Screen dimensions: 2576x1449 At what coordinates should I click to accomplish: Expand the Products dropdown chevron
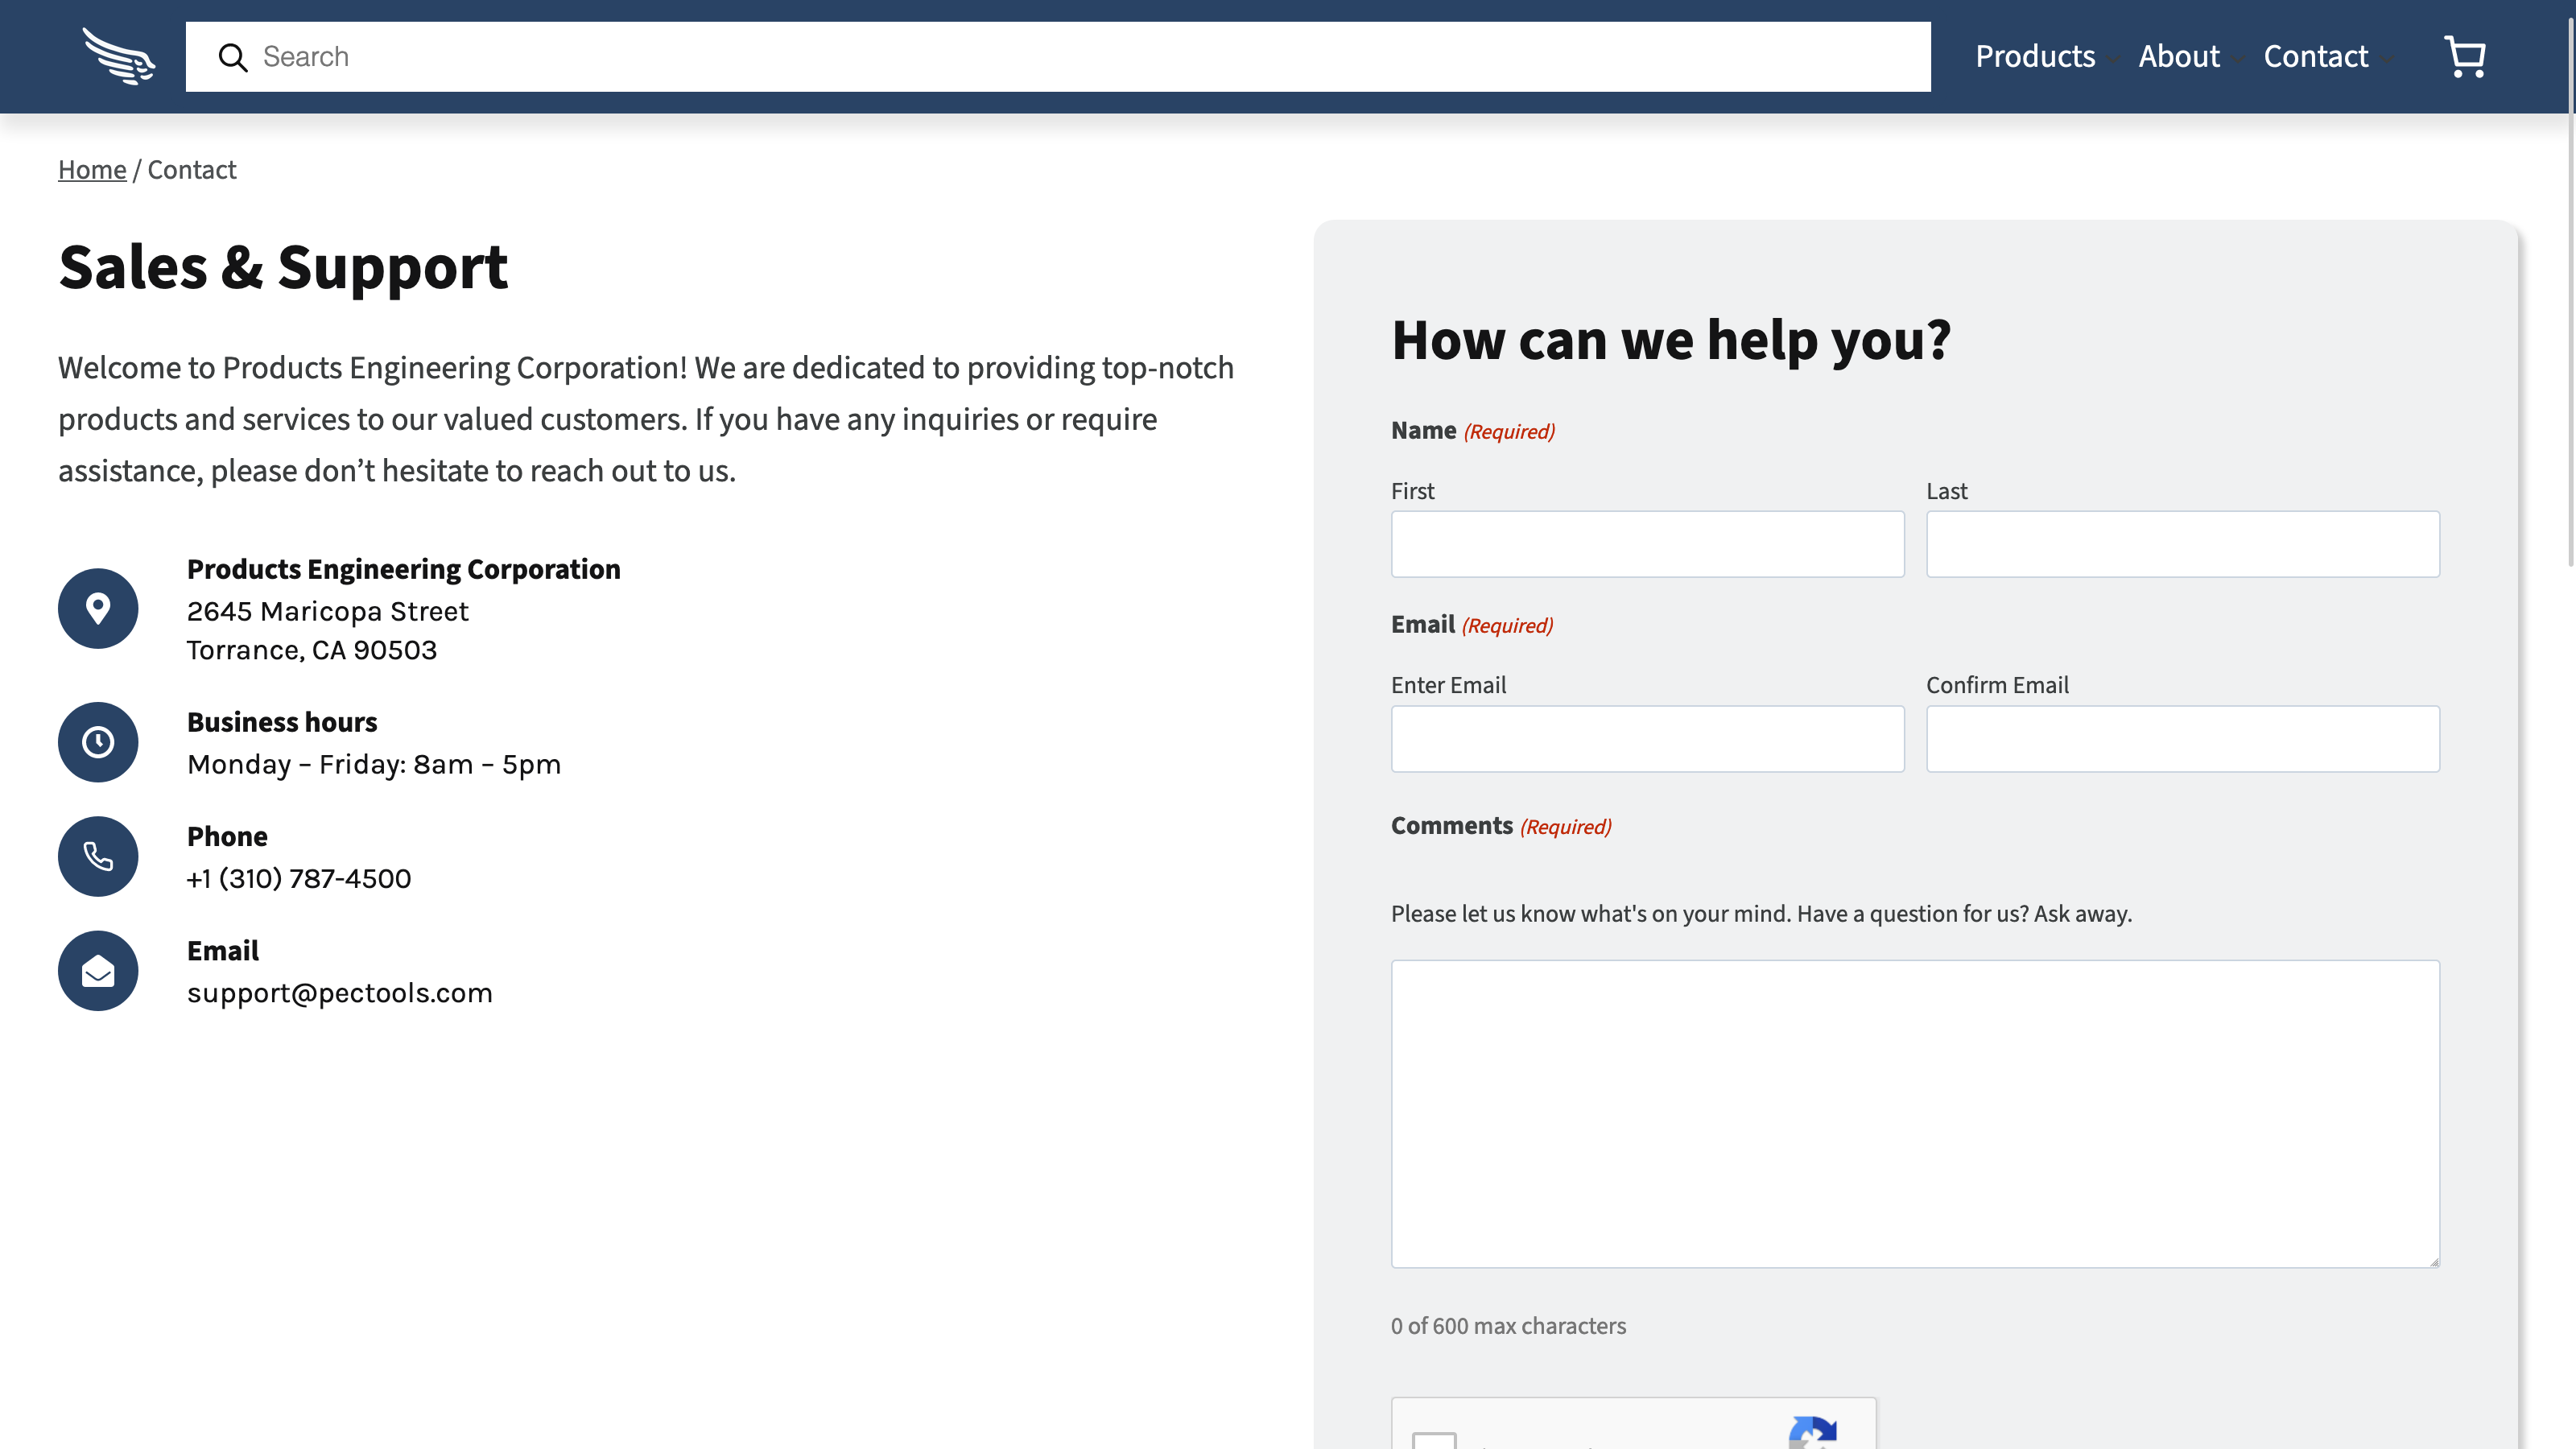tap(2113, 60)
